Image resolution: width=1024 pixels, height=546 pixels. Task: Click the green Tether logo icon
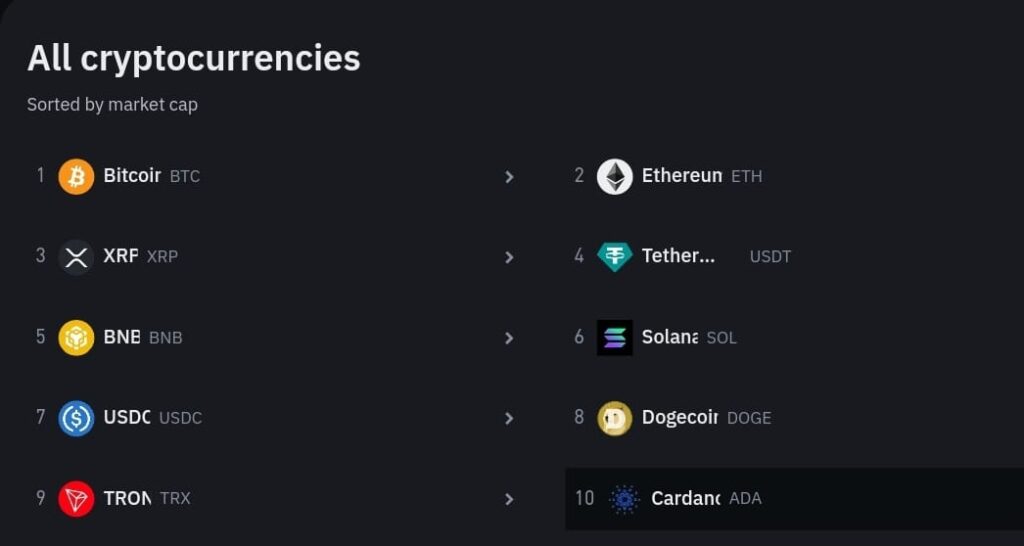(x=615, y=257)
